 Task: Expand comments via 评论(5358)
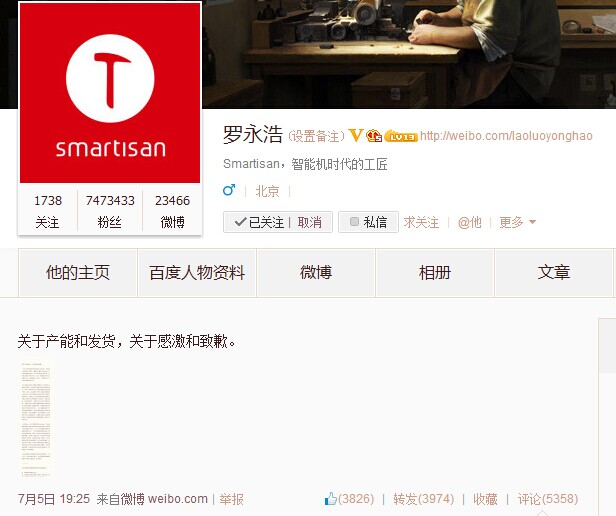click(548, 499)
